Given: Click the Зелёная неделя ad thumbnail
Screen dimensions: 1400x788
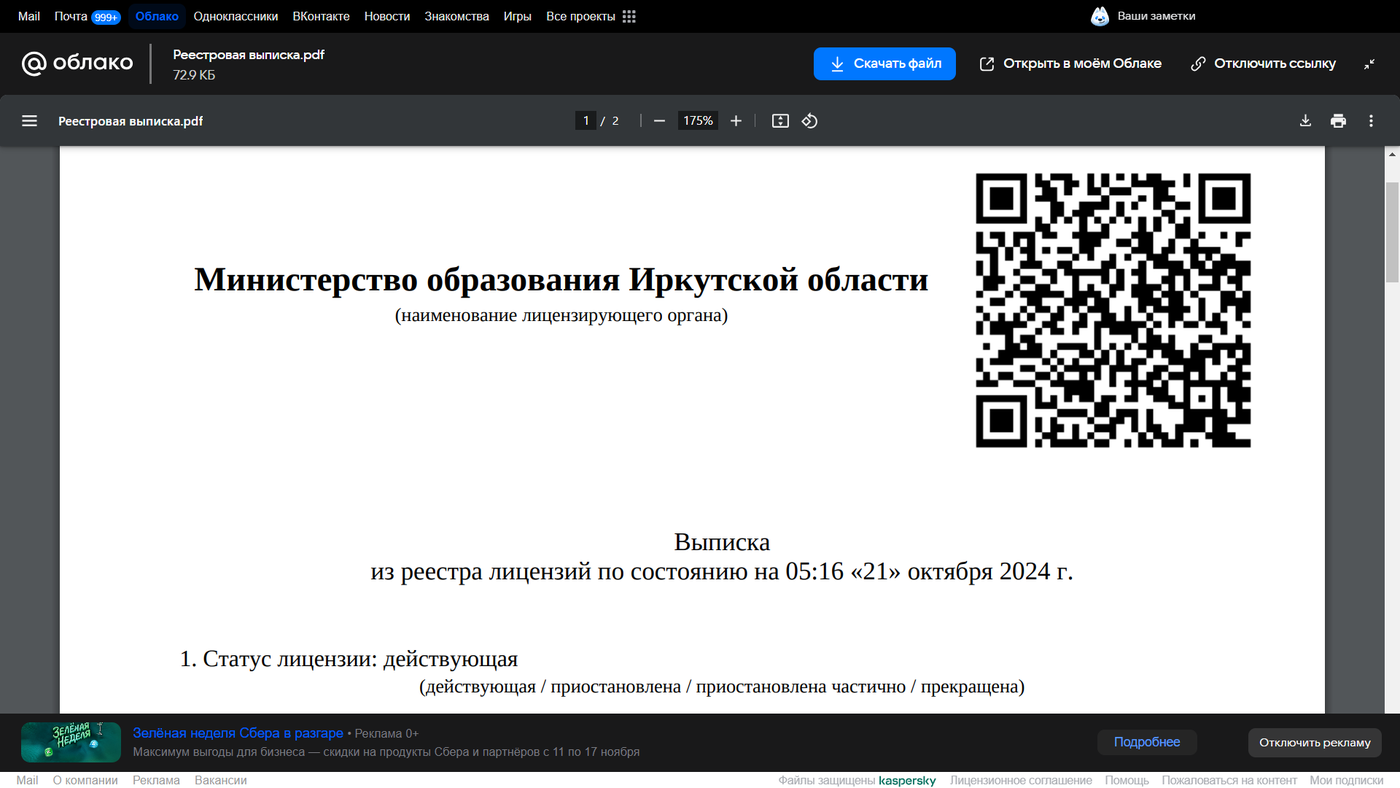Looking at the screenshot, I should click(71, 742).
